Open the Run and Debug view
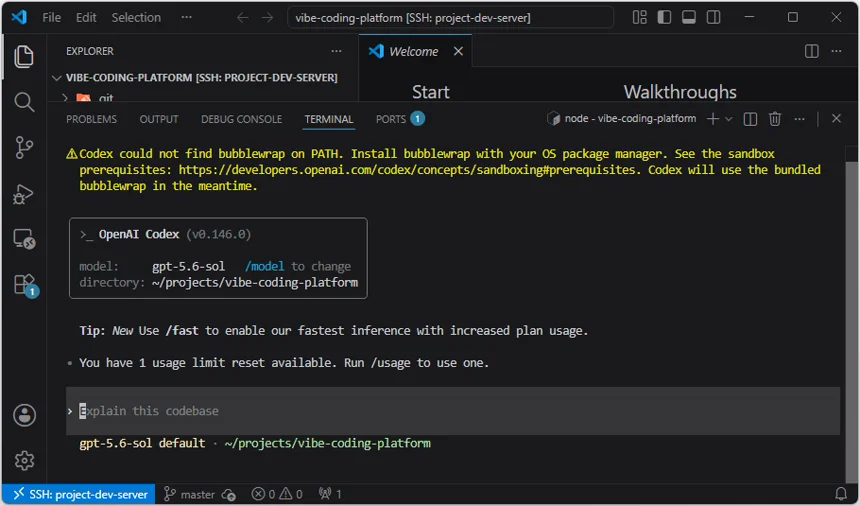860x506 pixels. (x=24, y=194)
